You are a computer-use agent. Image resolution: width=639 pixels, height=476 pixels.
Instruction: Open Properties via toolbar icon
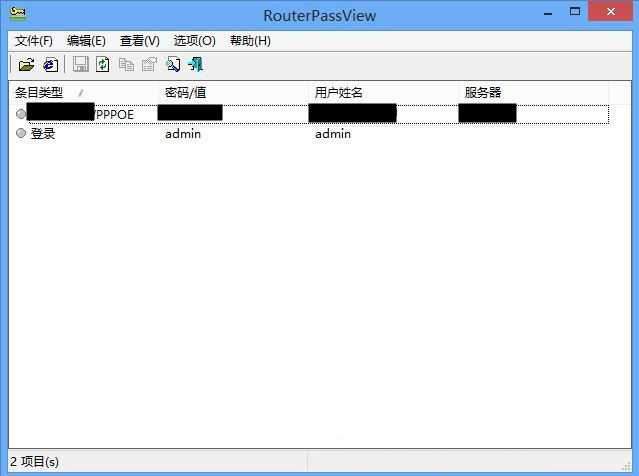click(x=149, y=64)
